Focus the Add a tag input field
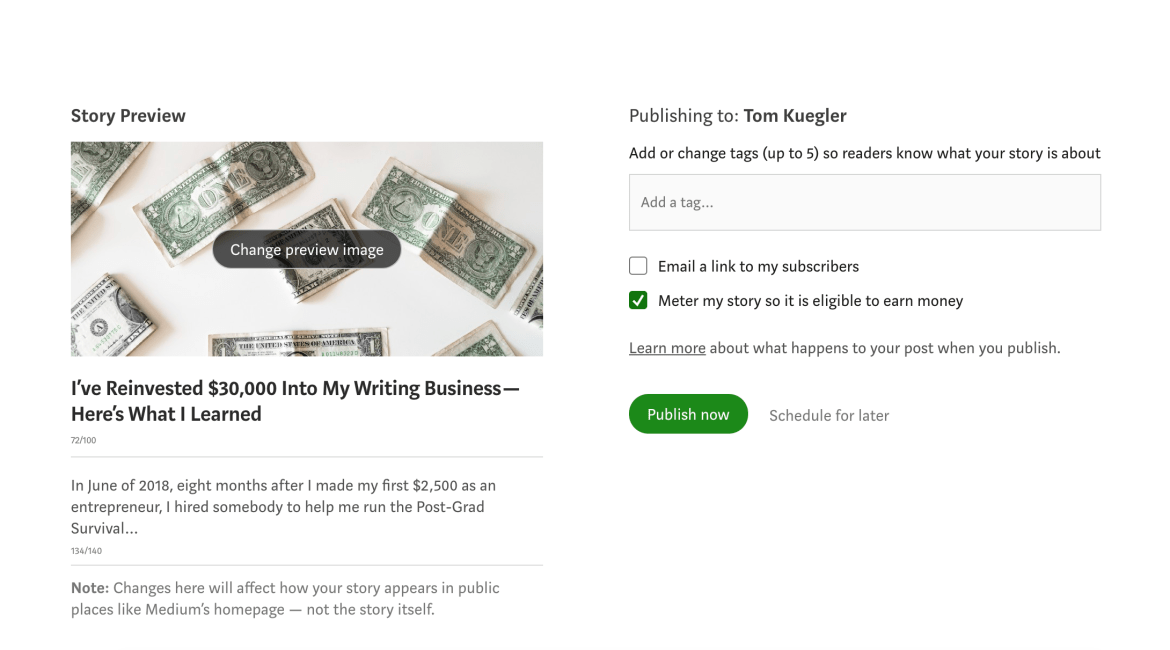Screen dimensions: 1170x650 pos(864,202)
